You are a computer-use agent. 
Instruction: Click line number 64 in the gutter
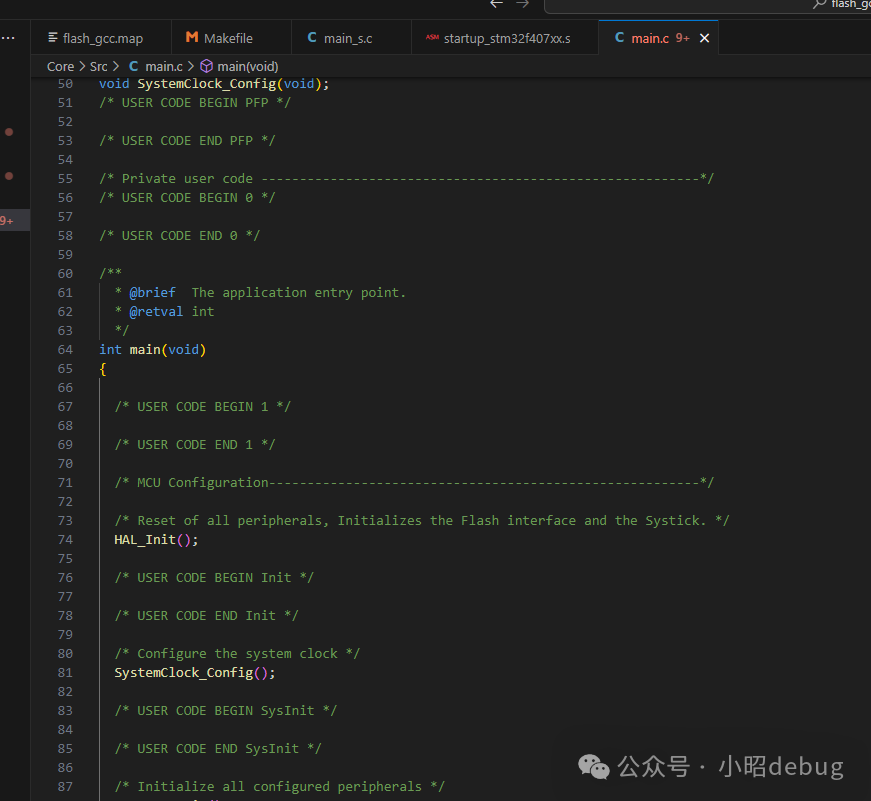pyautogui.click(x=65, y=349)
